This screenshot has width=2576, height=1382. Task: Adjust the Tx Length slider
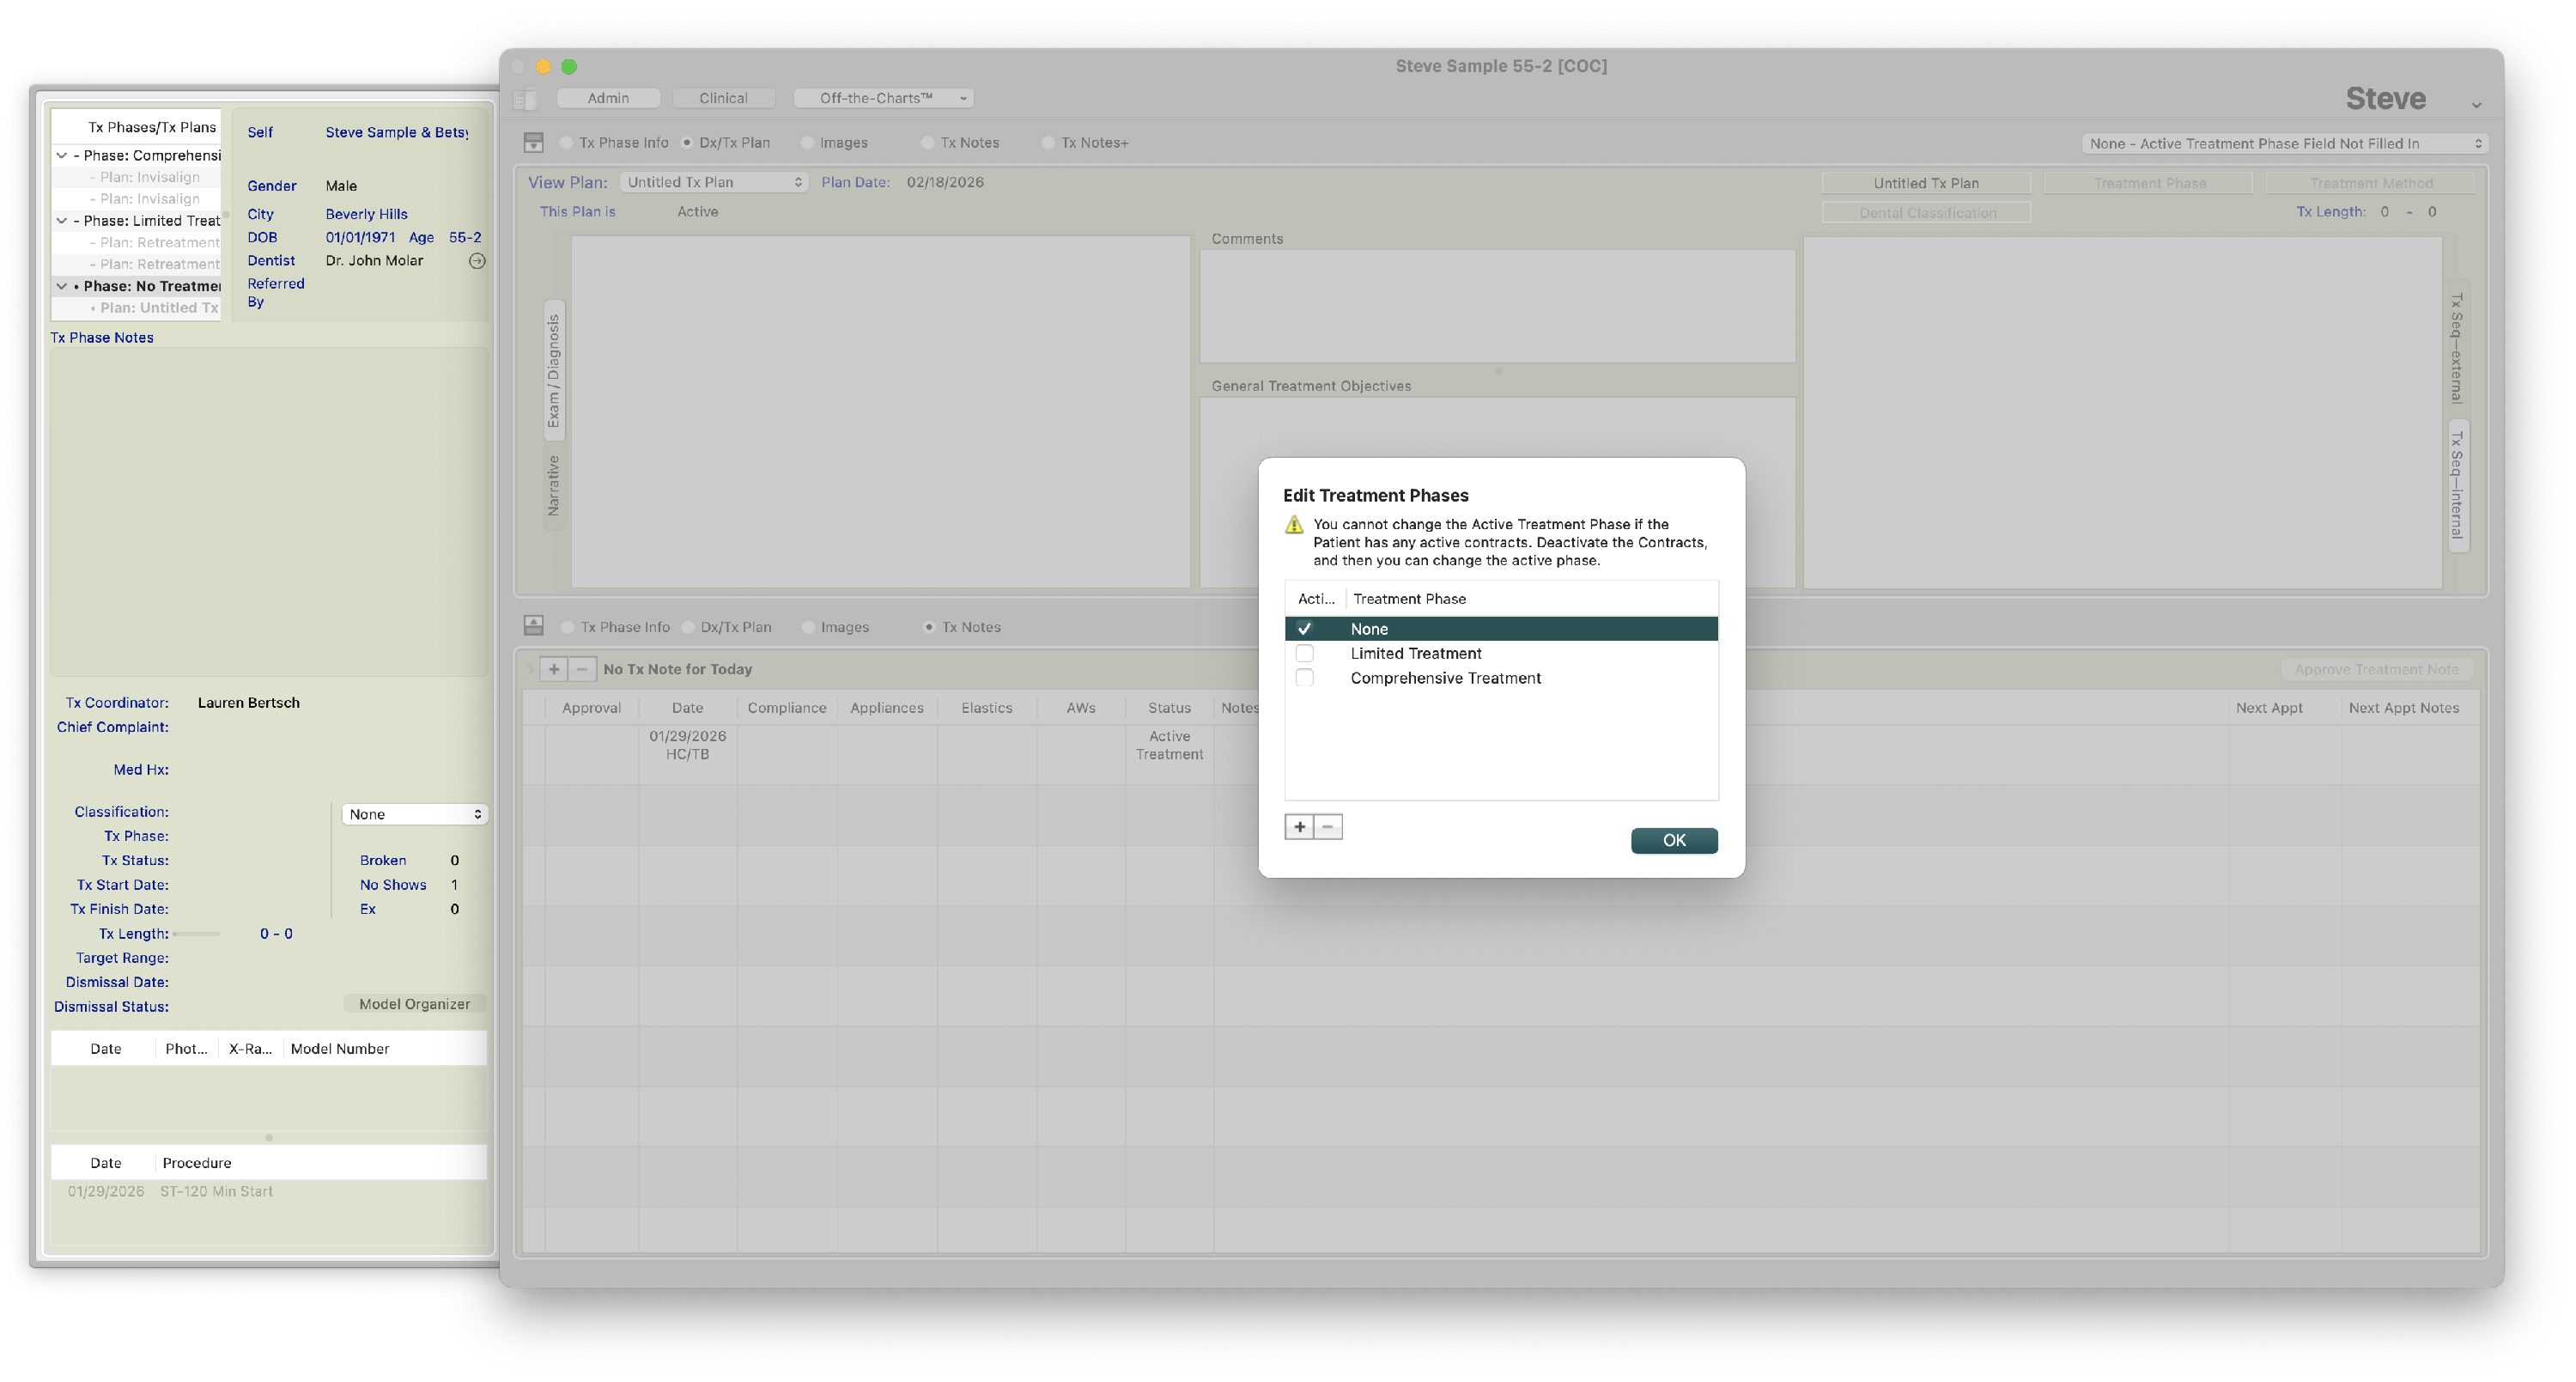[x=196, y=934]
